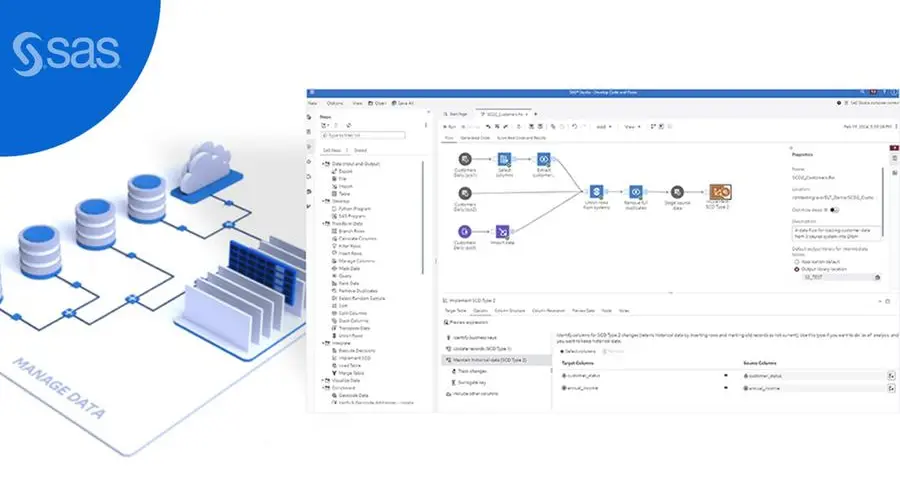Select the Select Columns node in flow
Screen dimensions: 900x482
tap(504, 159)
